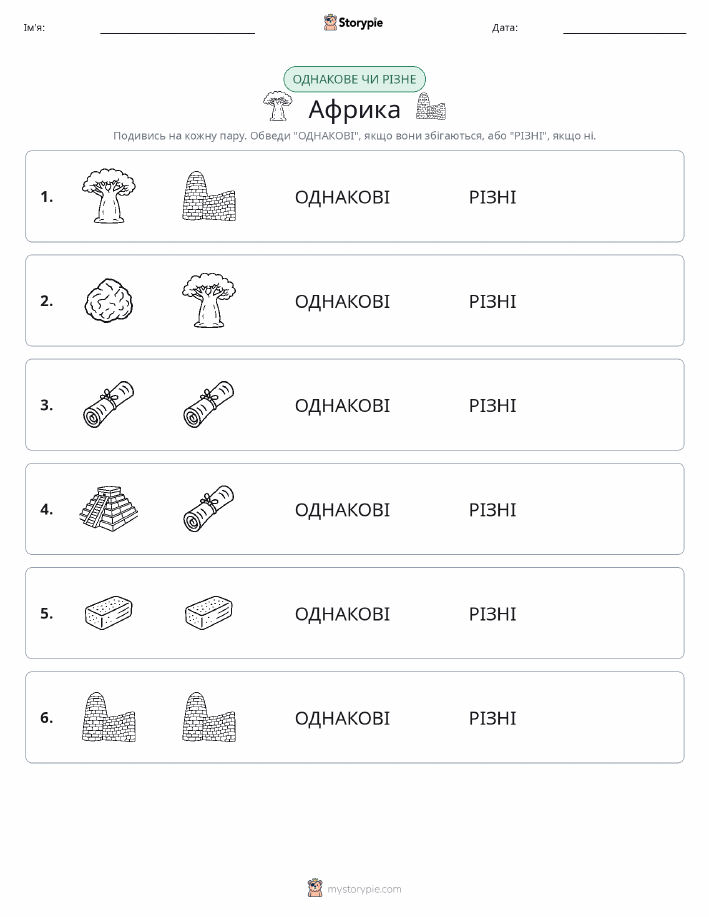Click the baobab tree in row 1

pos(109,196)
